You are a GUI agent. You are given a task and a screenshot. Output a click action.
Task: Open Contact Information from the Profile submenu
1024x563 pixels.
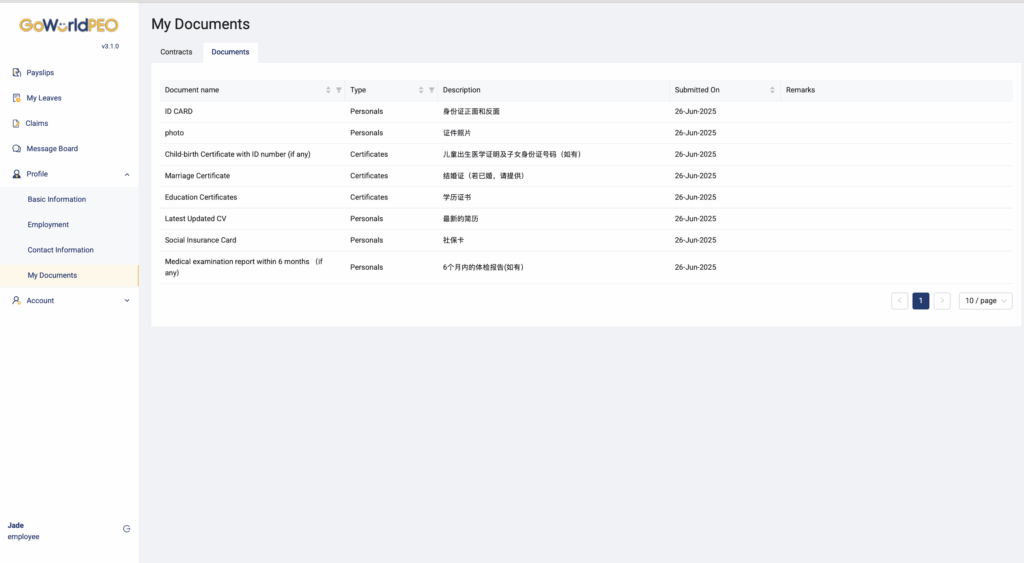(60, 250)
